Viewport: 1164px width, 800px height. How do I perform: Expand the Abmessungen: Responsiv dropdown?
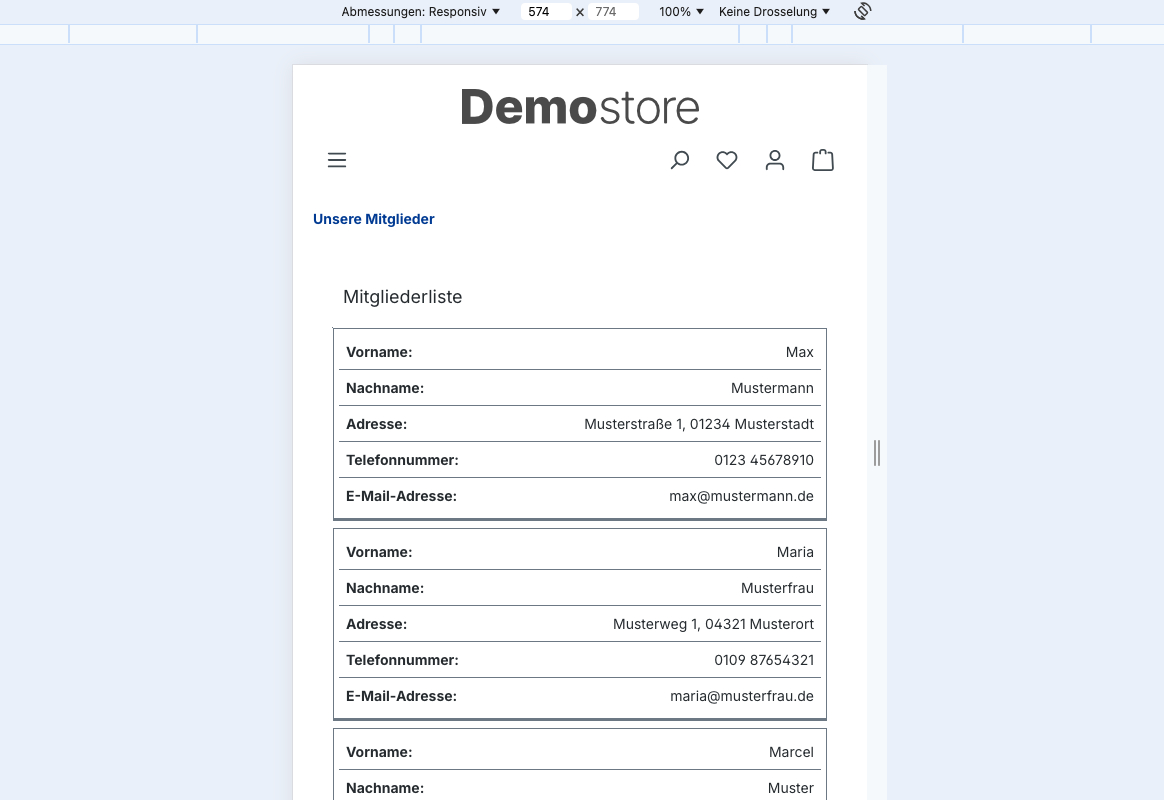(x=420, y=12)
